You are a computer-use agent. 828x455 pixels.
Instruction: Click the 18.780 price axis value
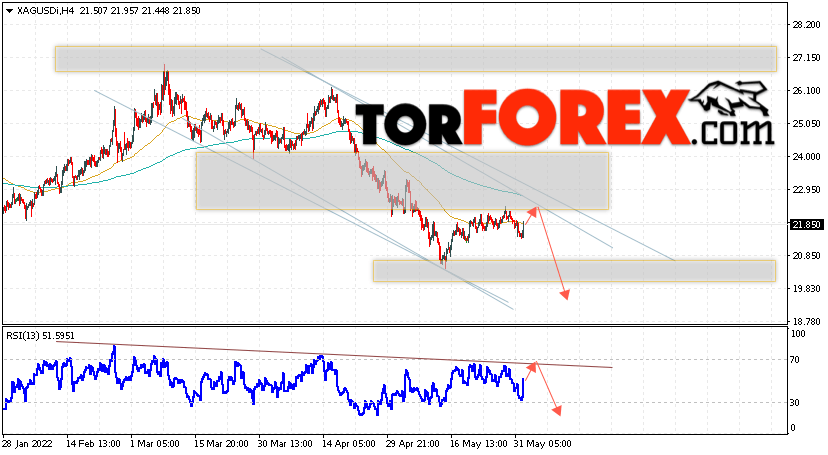tap(806, 321)
